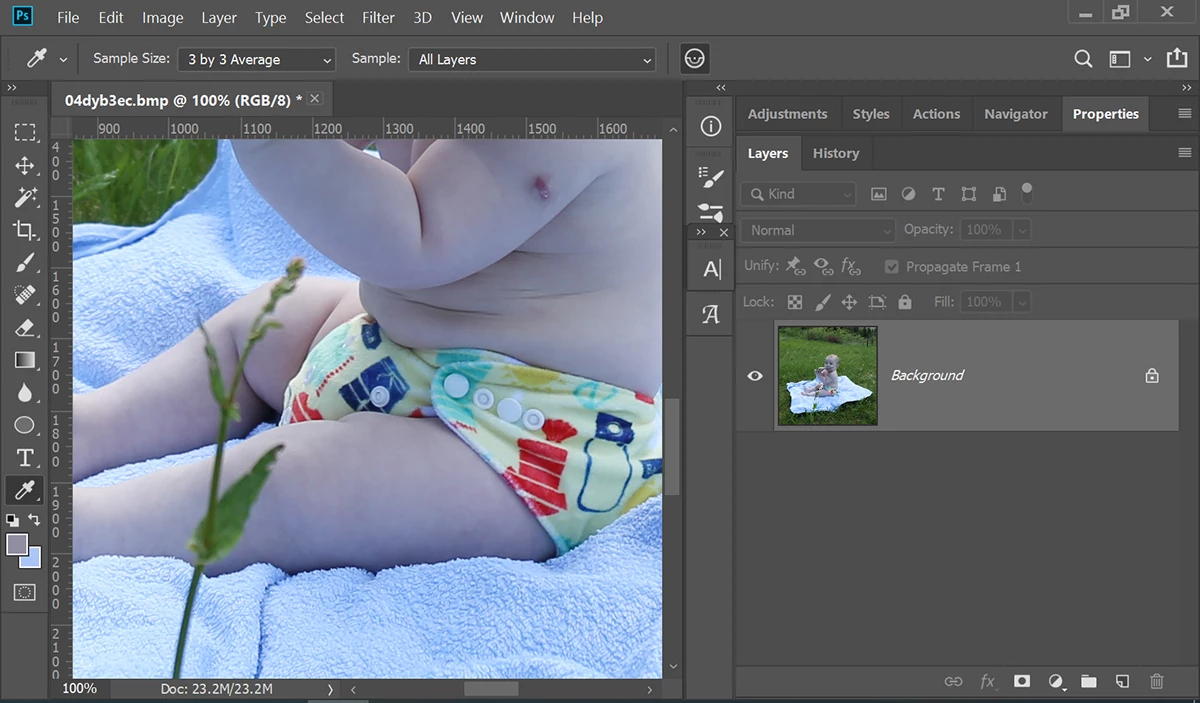
Task: Switch to the Adjustments panel tab
Action: pos(787,114)
